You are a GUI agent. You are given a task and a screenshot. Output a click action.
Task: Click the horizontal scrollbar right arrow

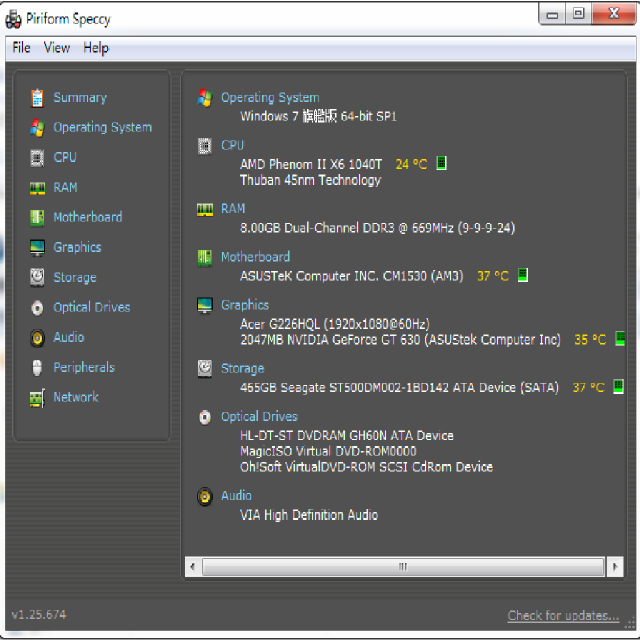(615, 567)
